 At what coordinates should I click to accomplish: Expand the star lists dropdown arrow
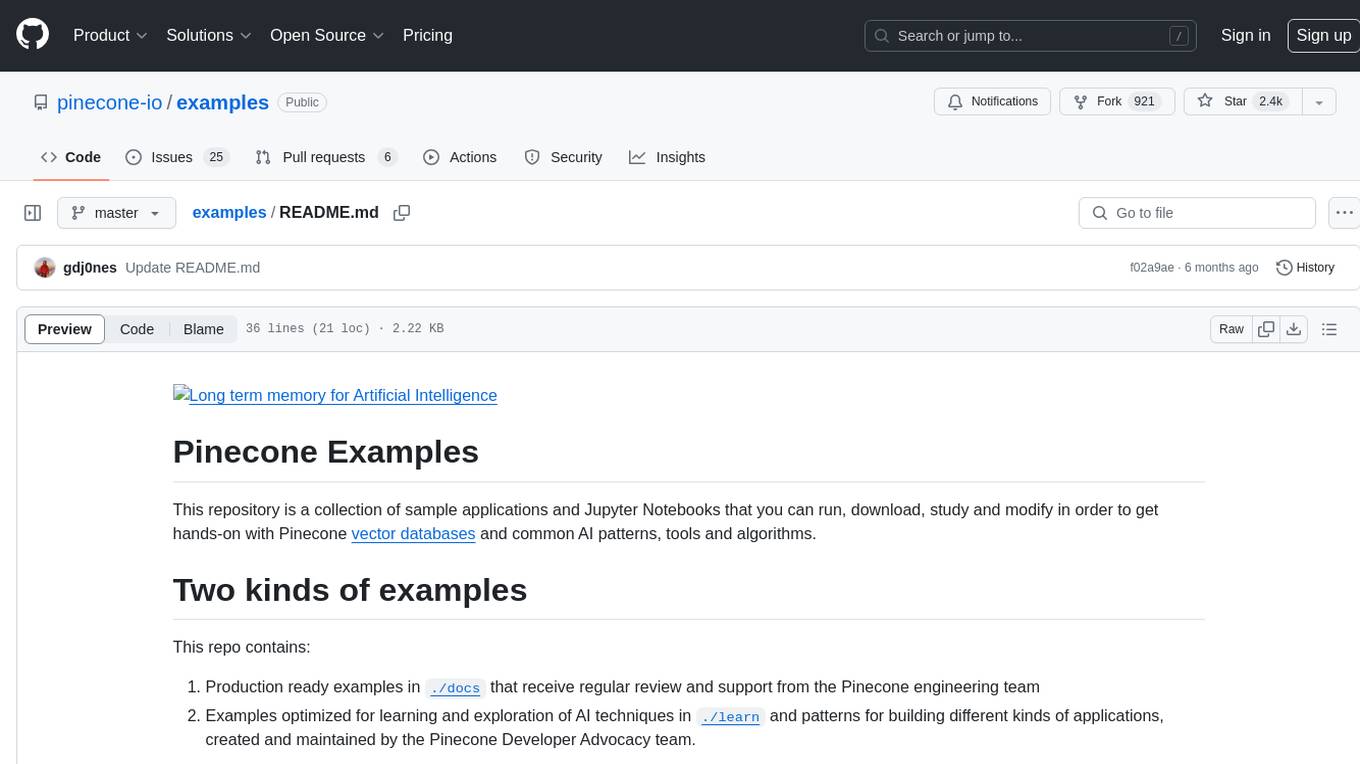click(x=1319, y=102)
